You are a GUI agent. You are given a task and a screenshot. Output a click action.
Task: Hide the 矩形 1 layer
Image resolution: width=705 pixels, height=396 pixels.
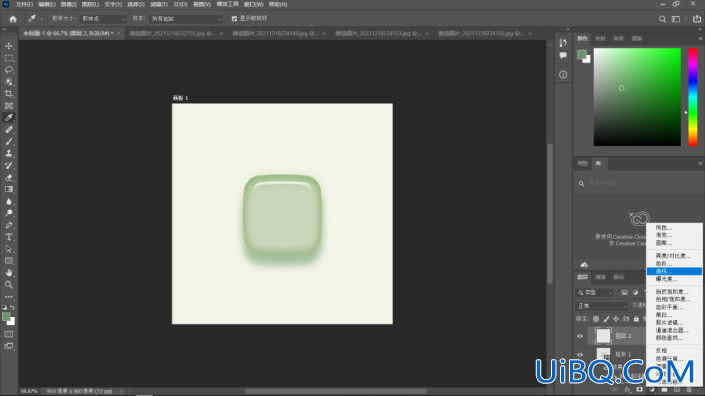click(x=580, y=355)
